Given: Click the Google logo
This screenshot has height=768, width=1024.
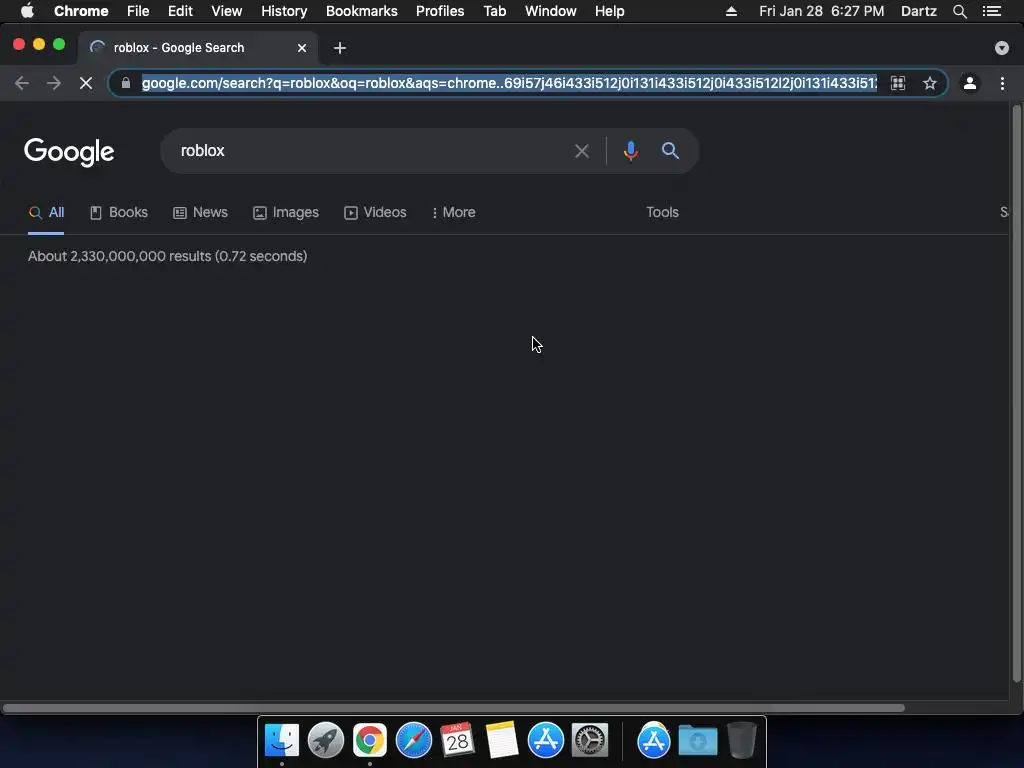Looking at the screenshot, I should [69, 152].
